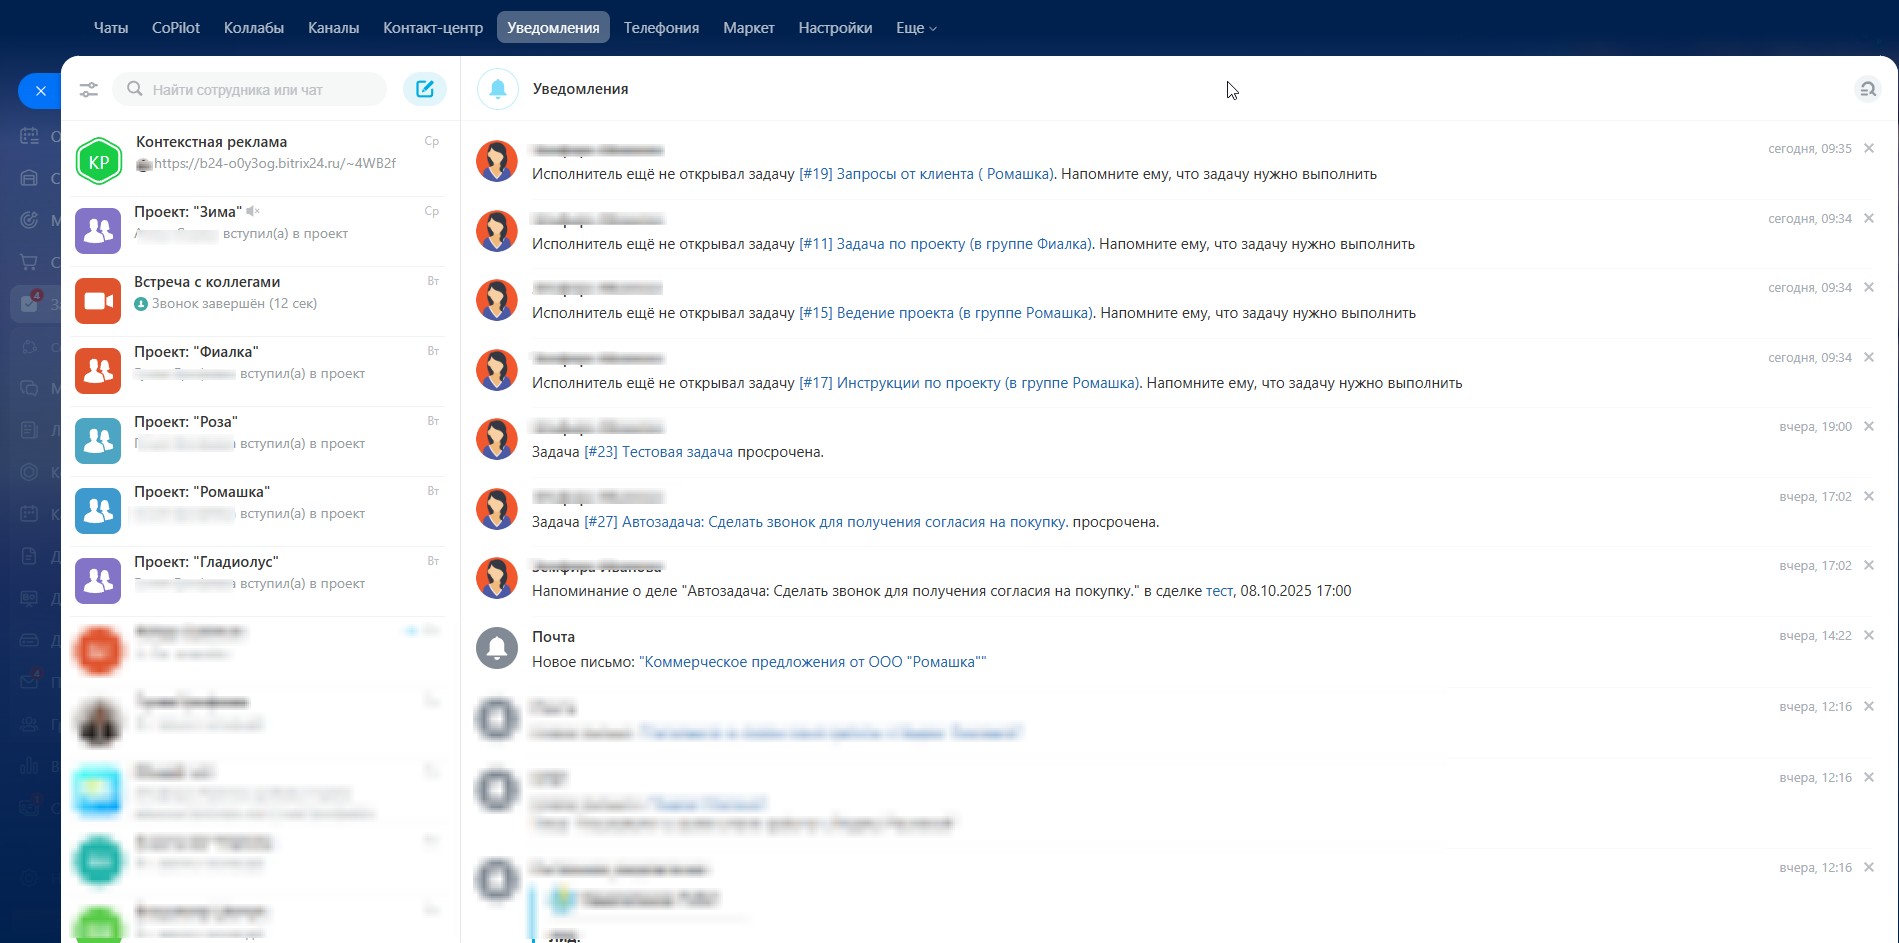Open notification search icon at top right

point(1867,90)
